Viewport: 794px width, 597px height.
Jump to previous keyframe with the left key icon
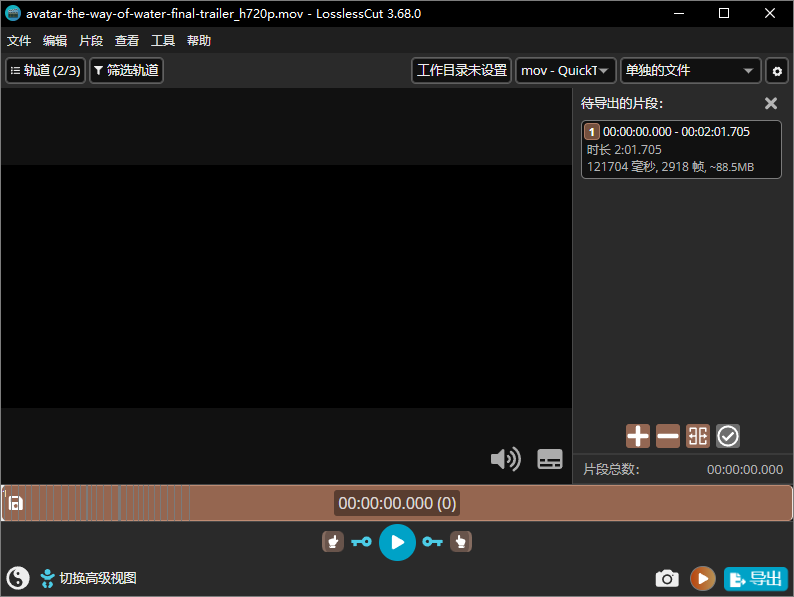pyautogui.click(x=362, y=542)
